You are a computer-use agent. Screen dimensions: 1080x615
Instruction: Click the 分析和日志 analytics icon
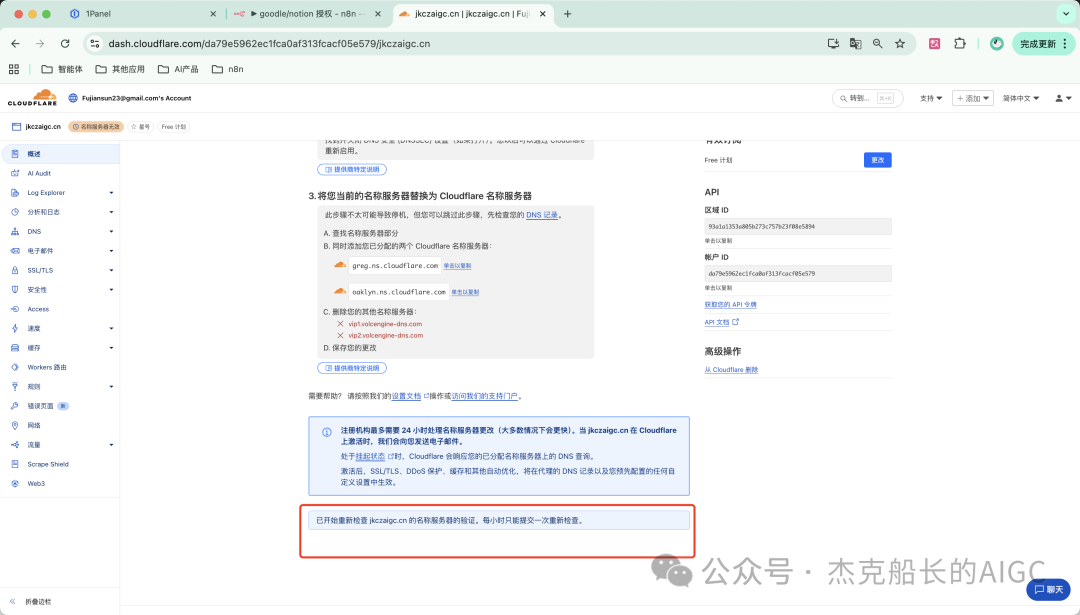tap(14, 212)
